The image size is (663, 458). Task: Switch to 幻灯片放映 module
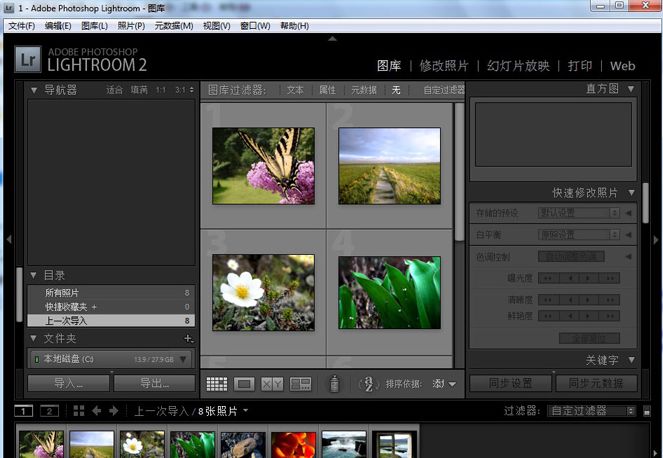tap(518, 66)
